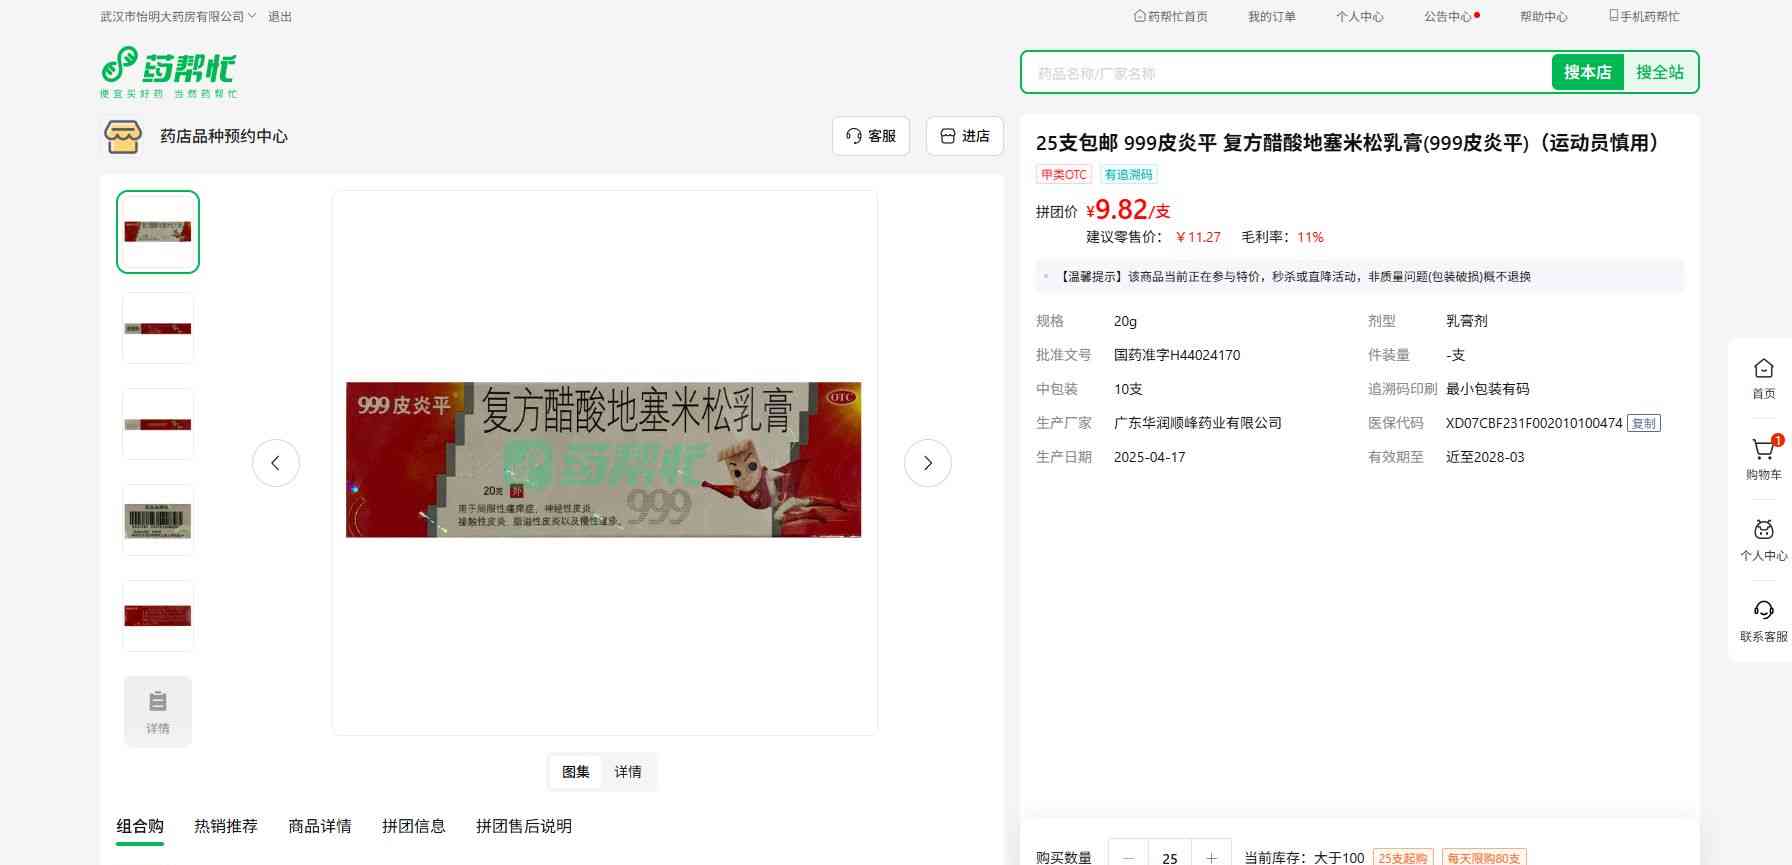Viewport: 1792px width, 865px height.
Task: Copy the medical insurance code
Action: pos(1644,423)
